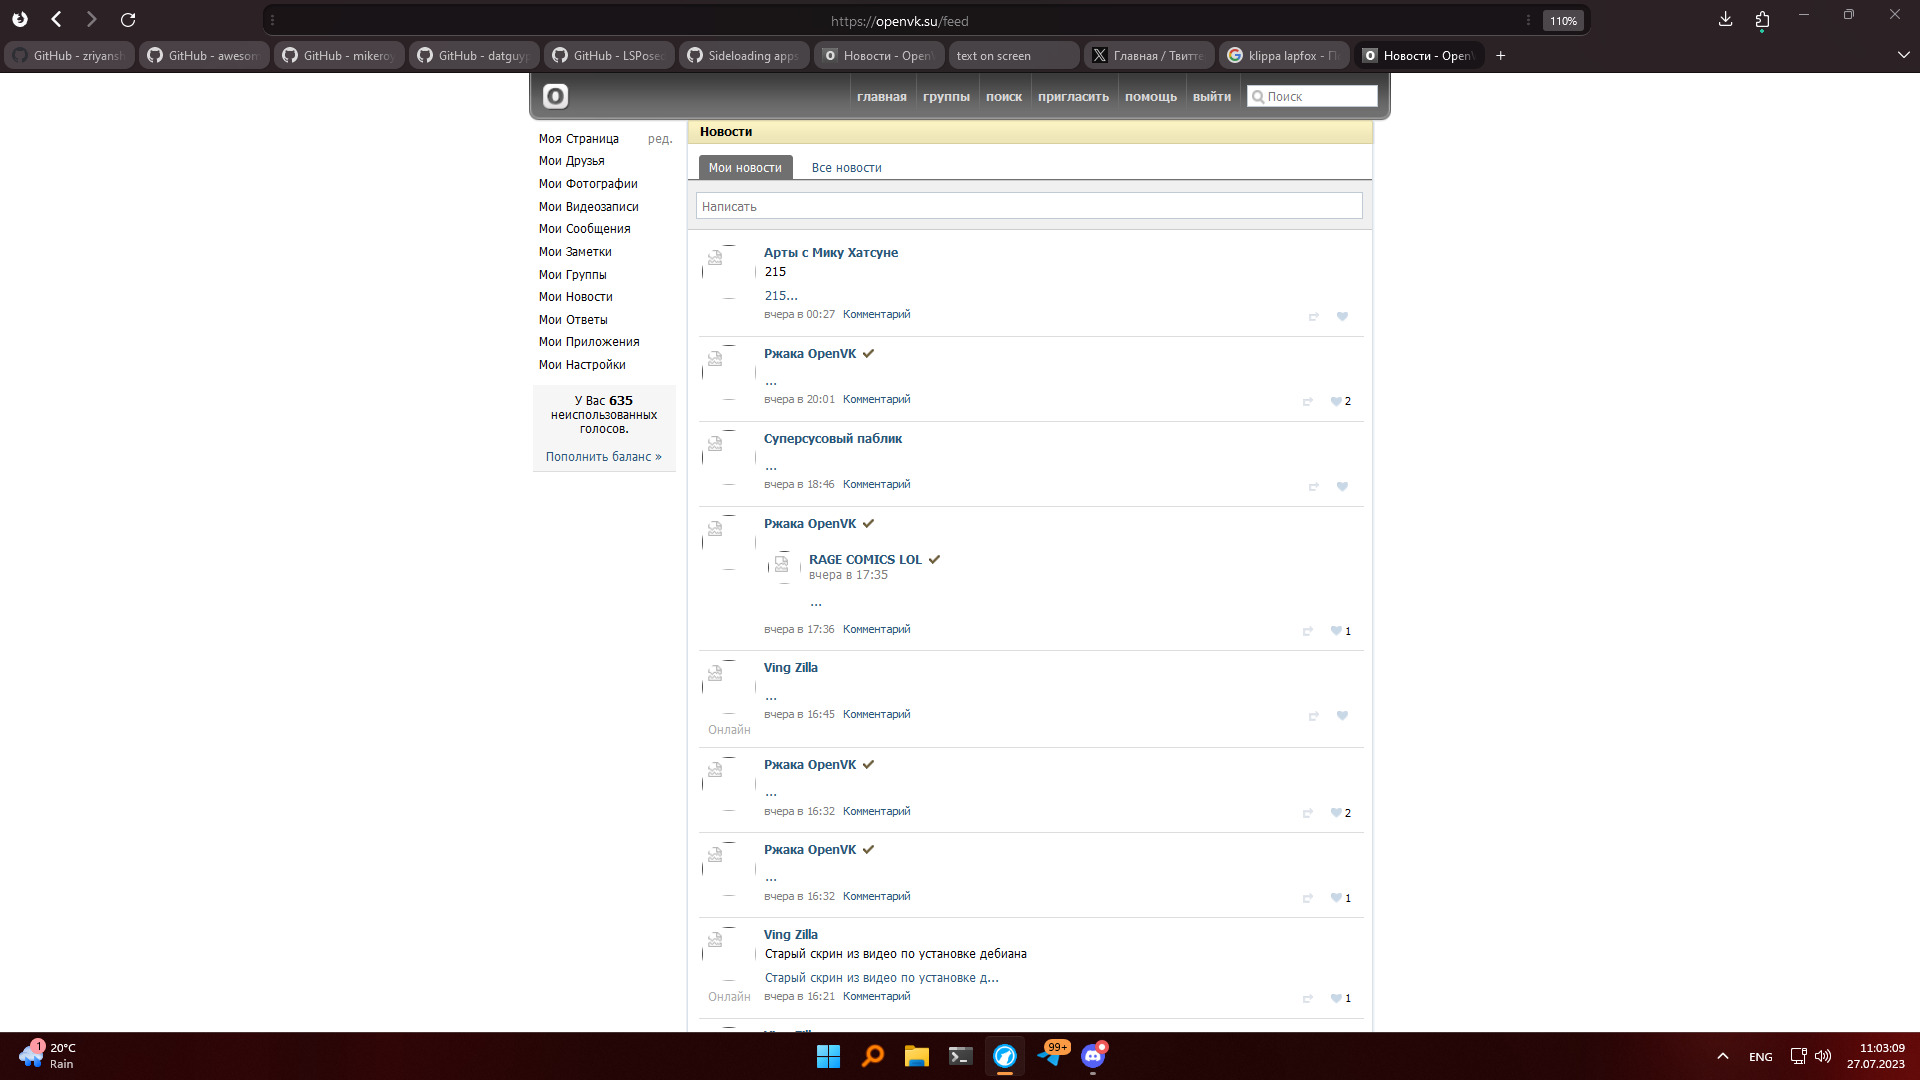The width and height of the screenshot is (1920, 1080).
Task: Click the Написать post input field
Action: (1028, 206)
